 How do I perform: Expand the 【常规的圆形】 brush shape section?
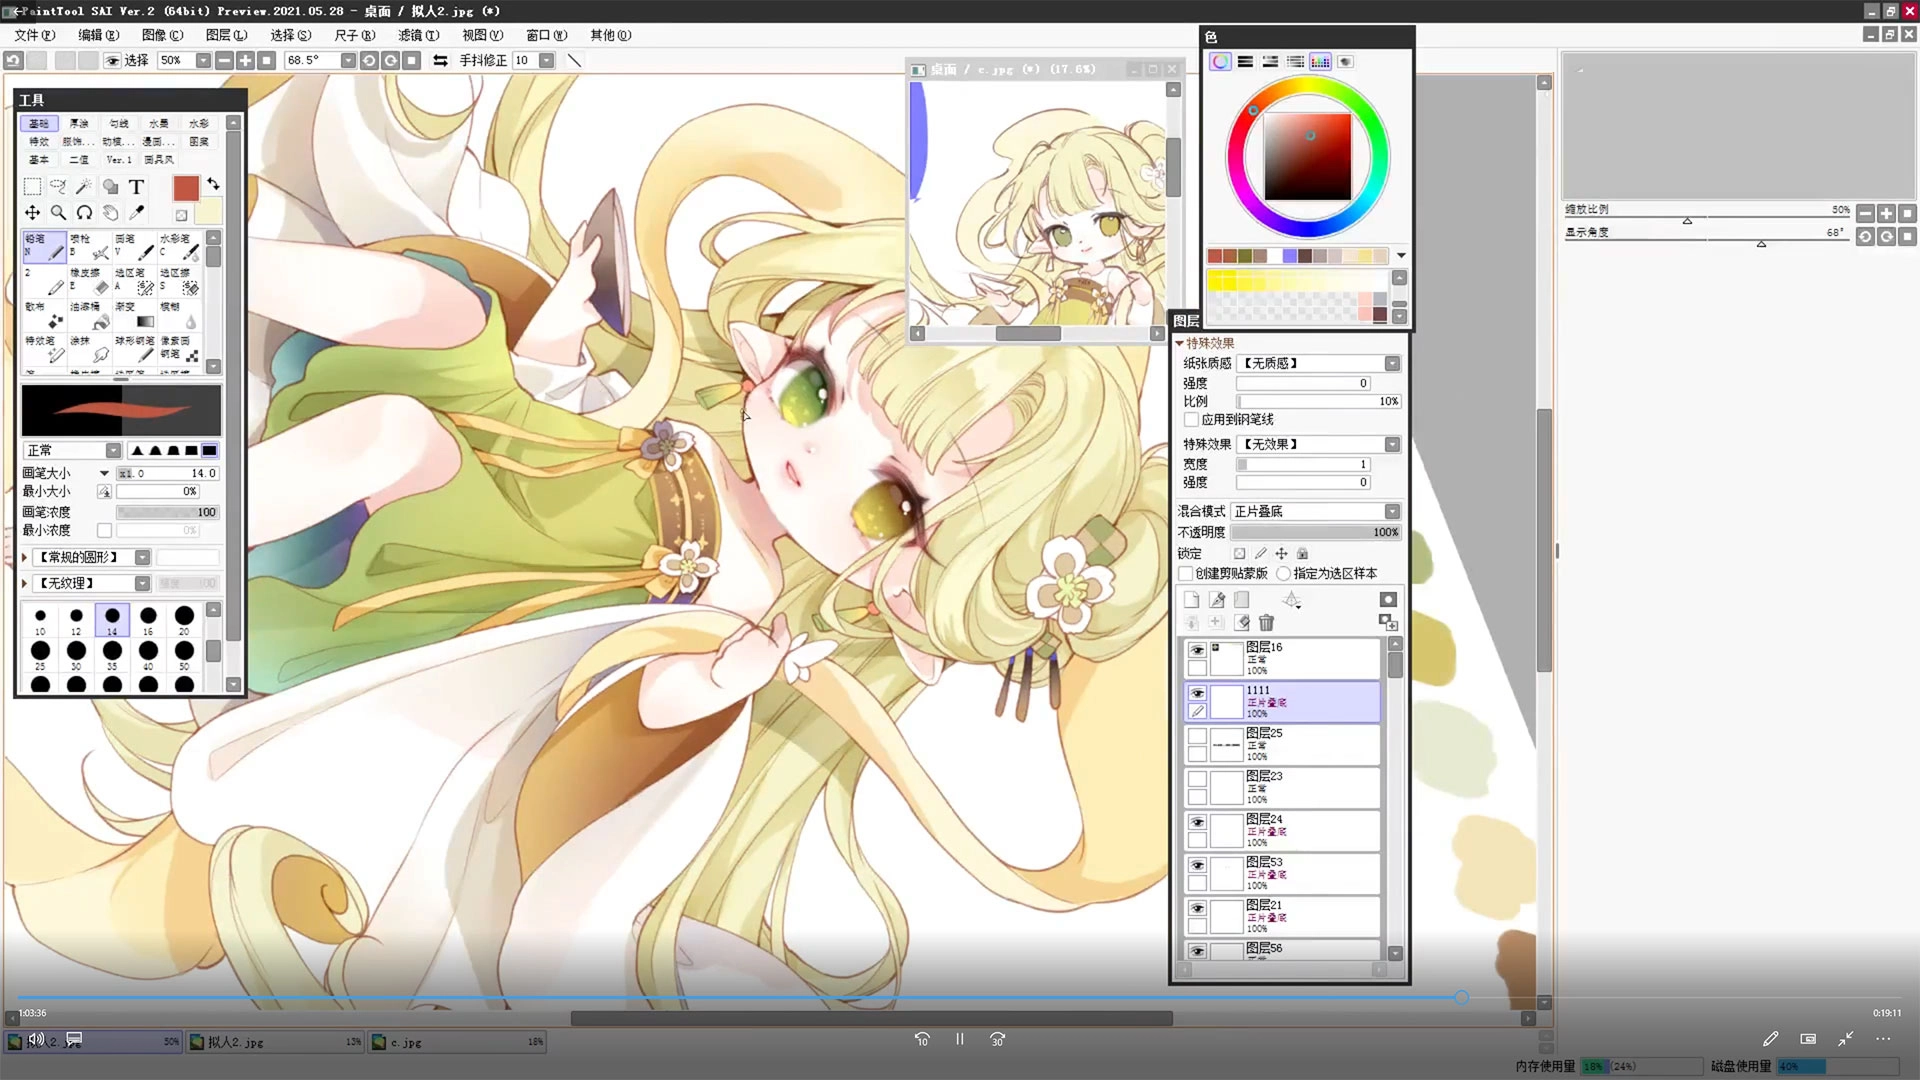coord(25,557)
